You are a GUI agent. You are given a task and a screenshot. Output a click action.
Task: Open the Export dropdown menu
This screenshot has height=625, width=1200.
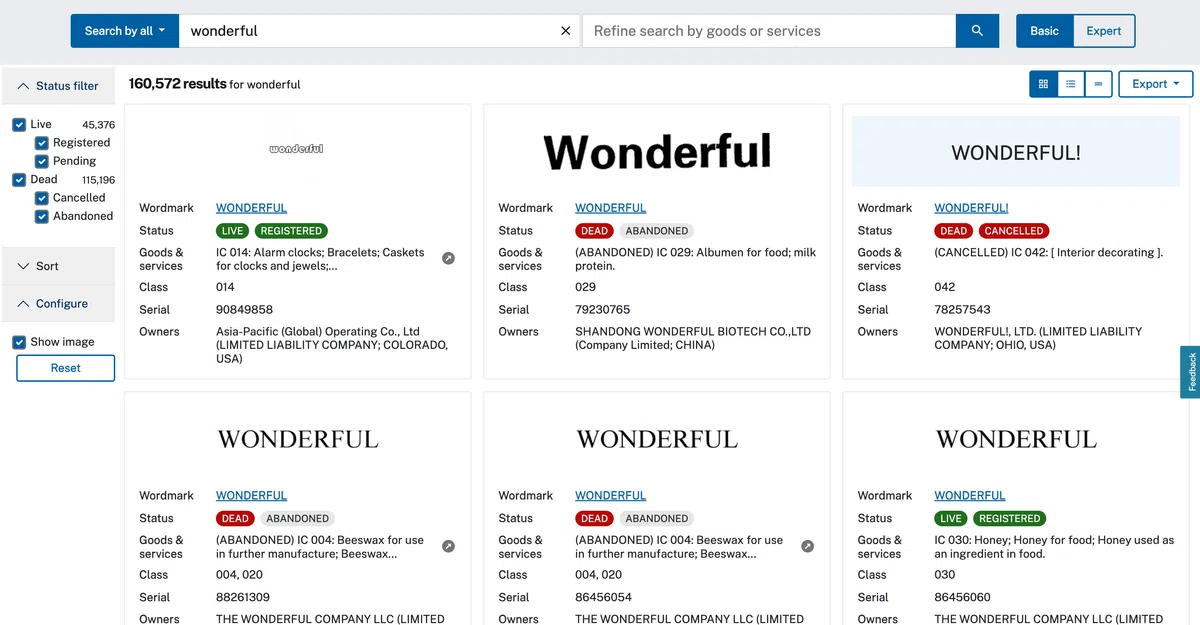click(1155, 84)
